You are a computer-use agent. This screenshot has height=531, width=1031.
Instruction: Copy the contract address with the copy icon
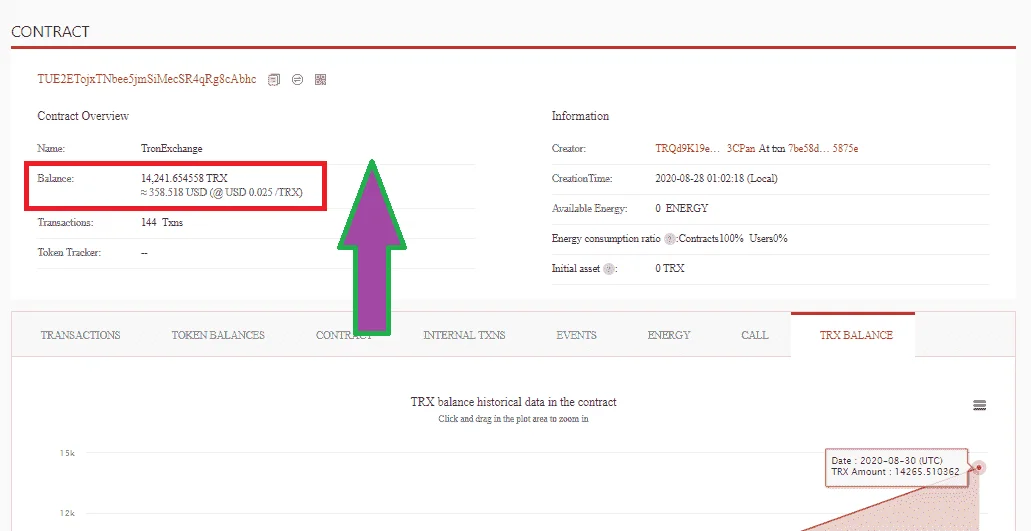point(274,80)
